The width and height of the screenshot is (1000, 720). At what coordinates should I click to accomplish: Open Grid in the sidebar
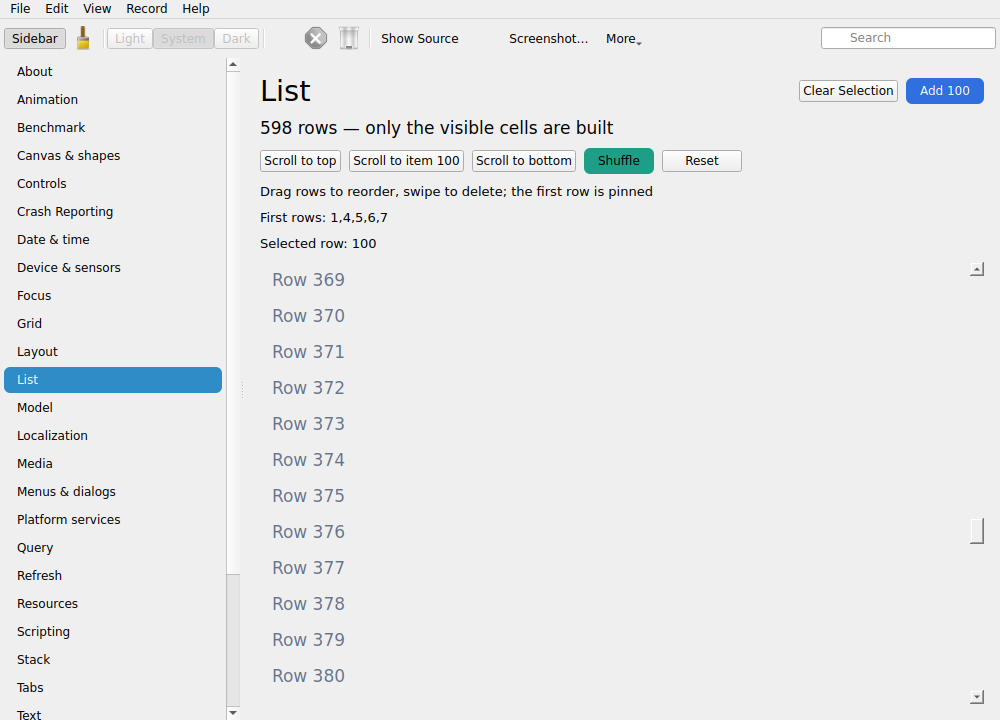[113, 324]
